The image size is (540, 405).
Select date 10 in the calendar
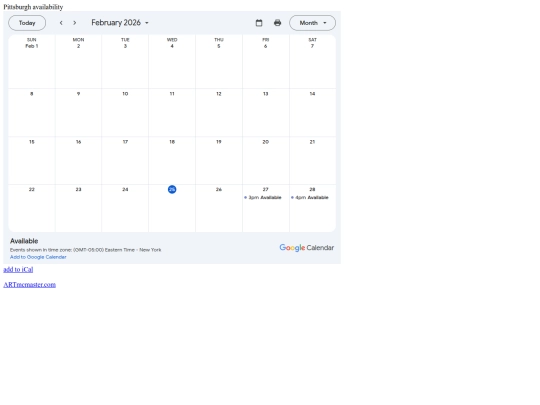point(125,94)
